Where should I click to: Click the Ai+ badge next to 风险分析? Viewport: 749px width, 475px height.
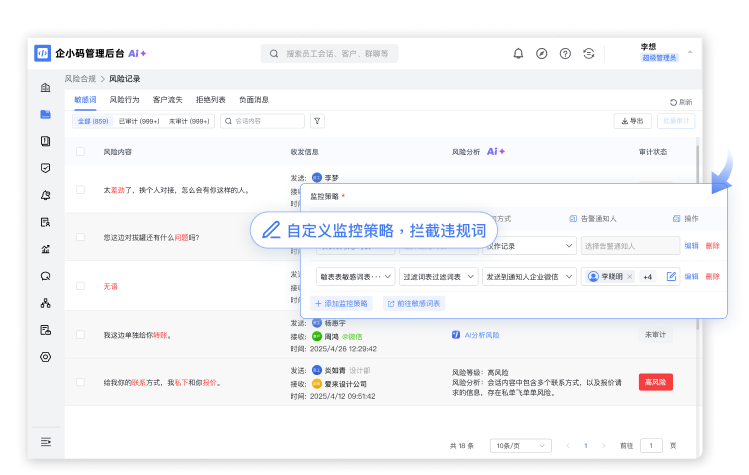496,151
